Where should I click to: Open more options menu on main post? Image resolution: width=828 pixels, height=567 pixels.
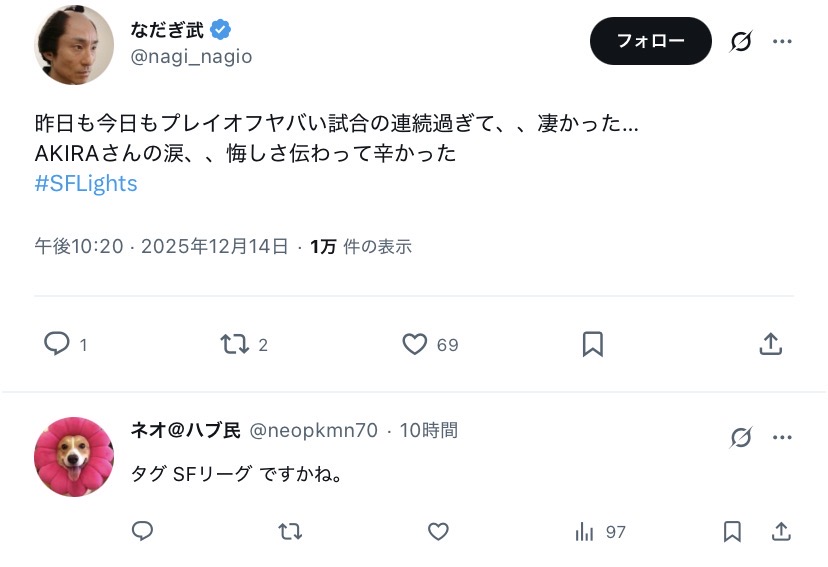pos(783,41)
